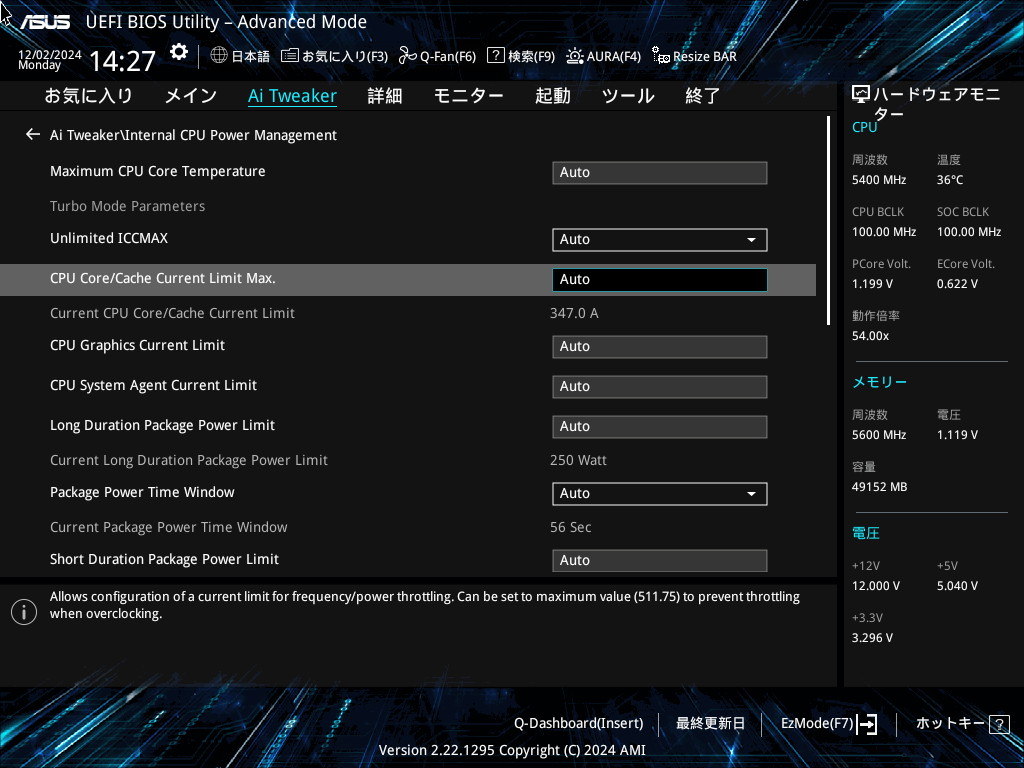Toggle AURA lighting icon (F4)
This screenshot has height=768, width=1024.
click(x=575, y=56)
